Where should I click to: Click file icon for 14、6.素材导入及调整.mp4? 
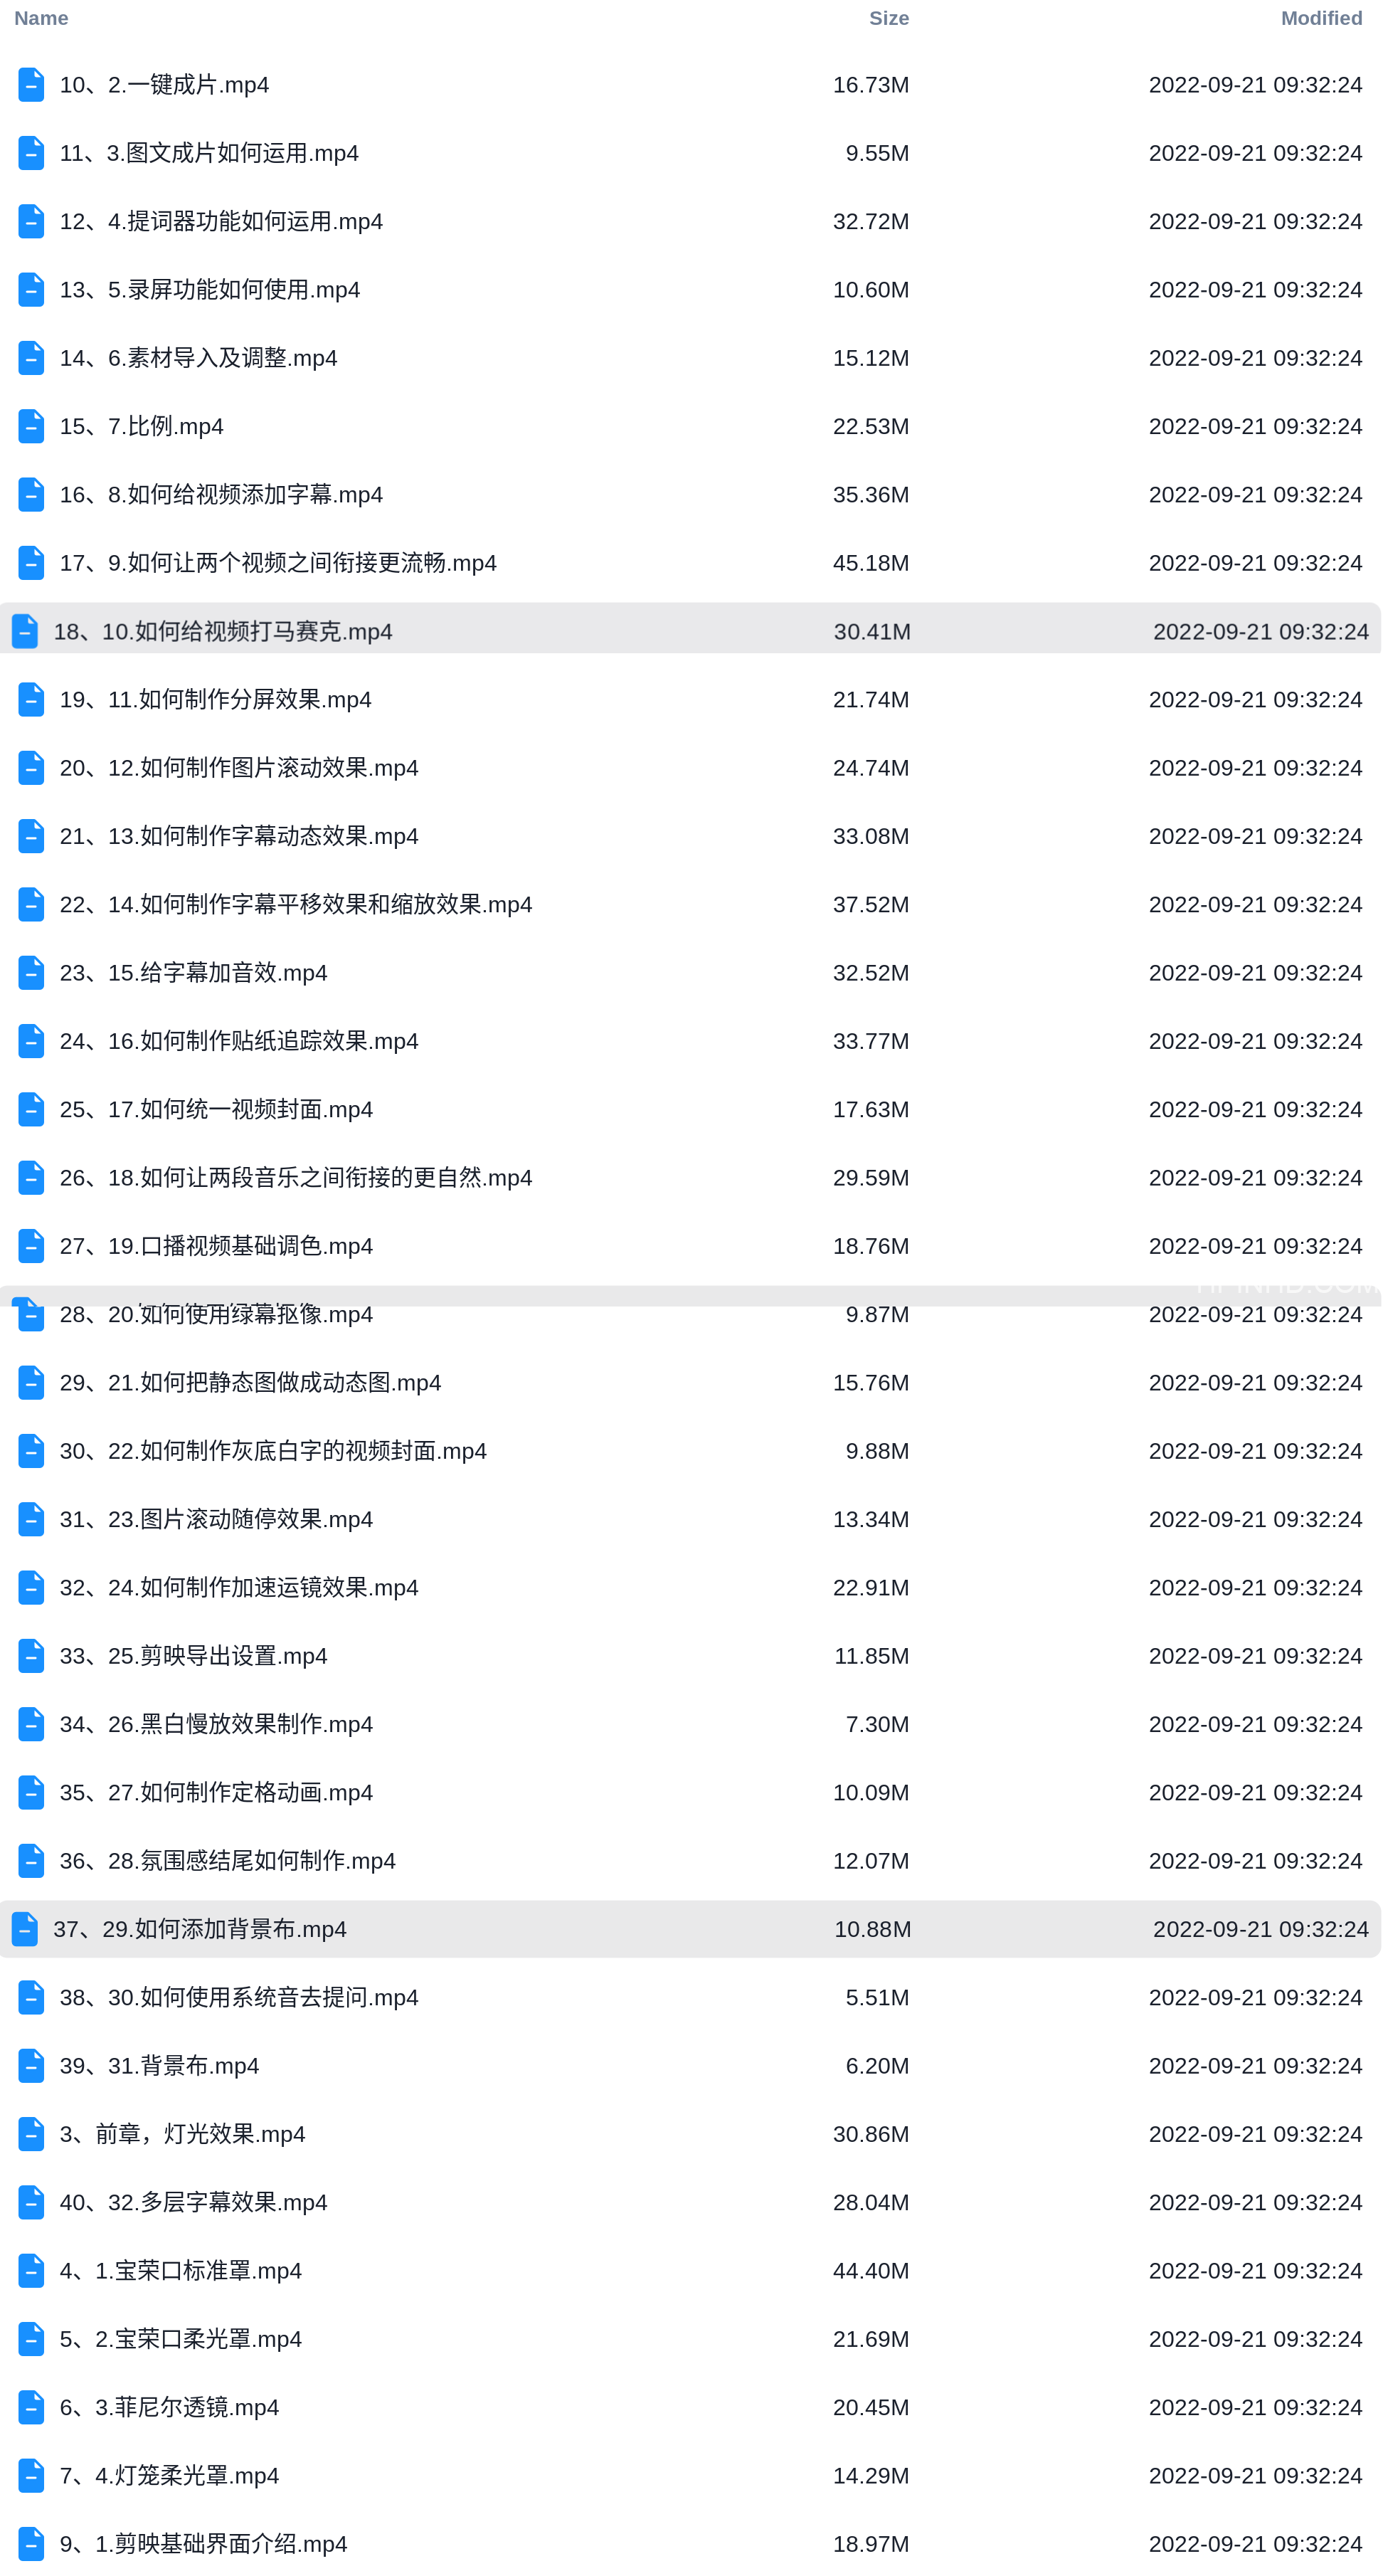coord(31,358)
